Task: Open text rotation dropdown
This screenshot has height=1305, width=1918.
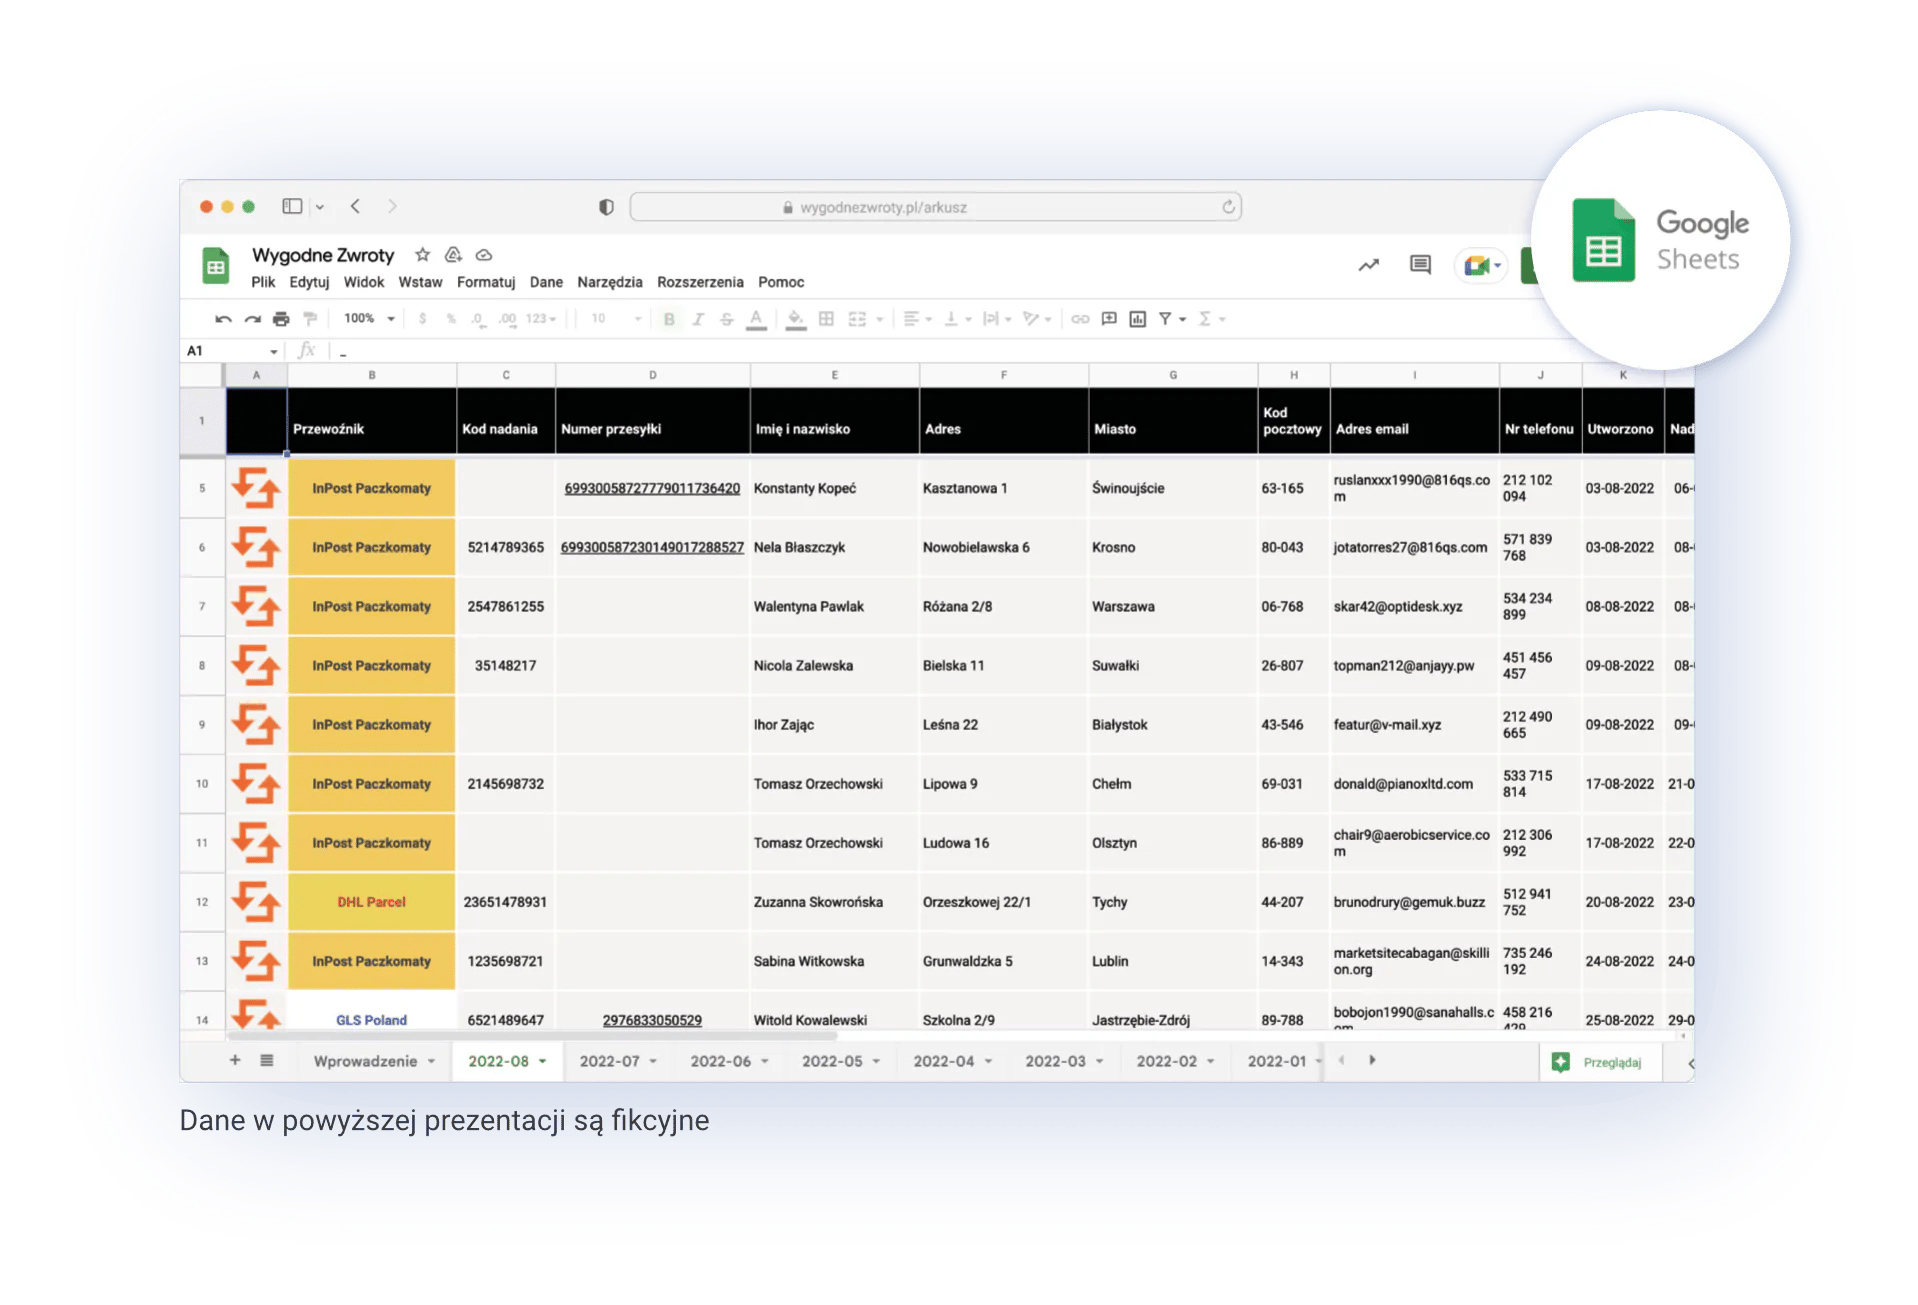Action: tap(1036, 319)
